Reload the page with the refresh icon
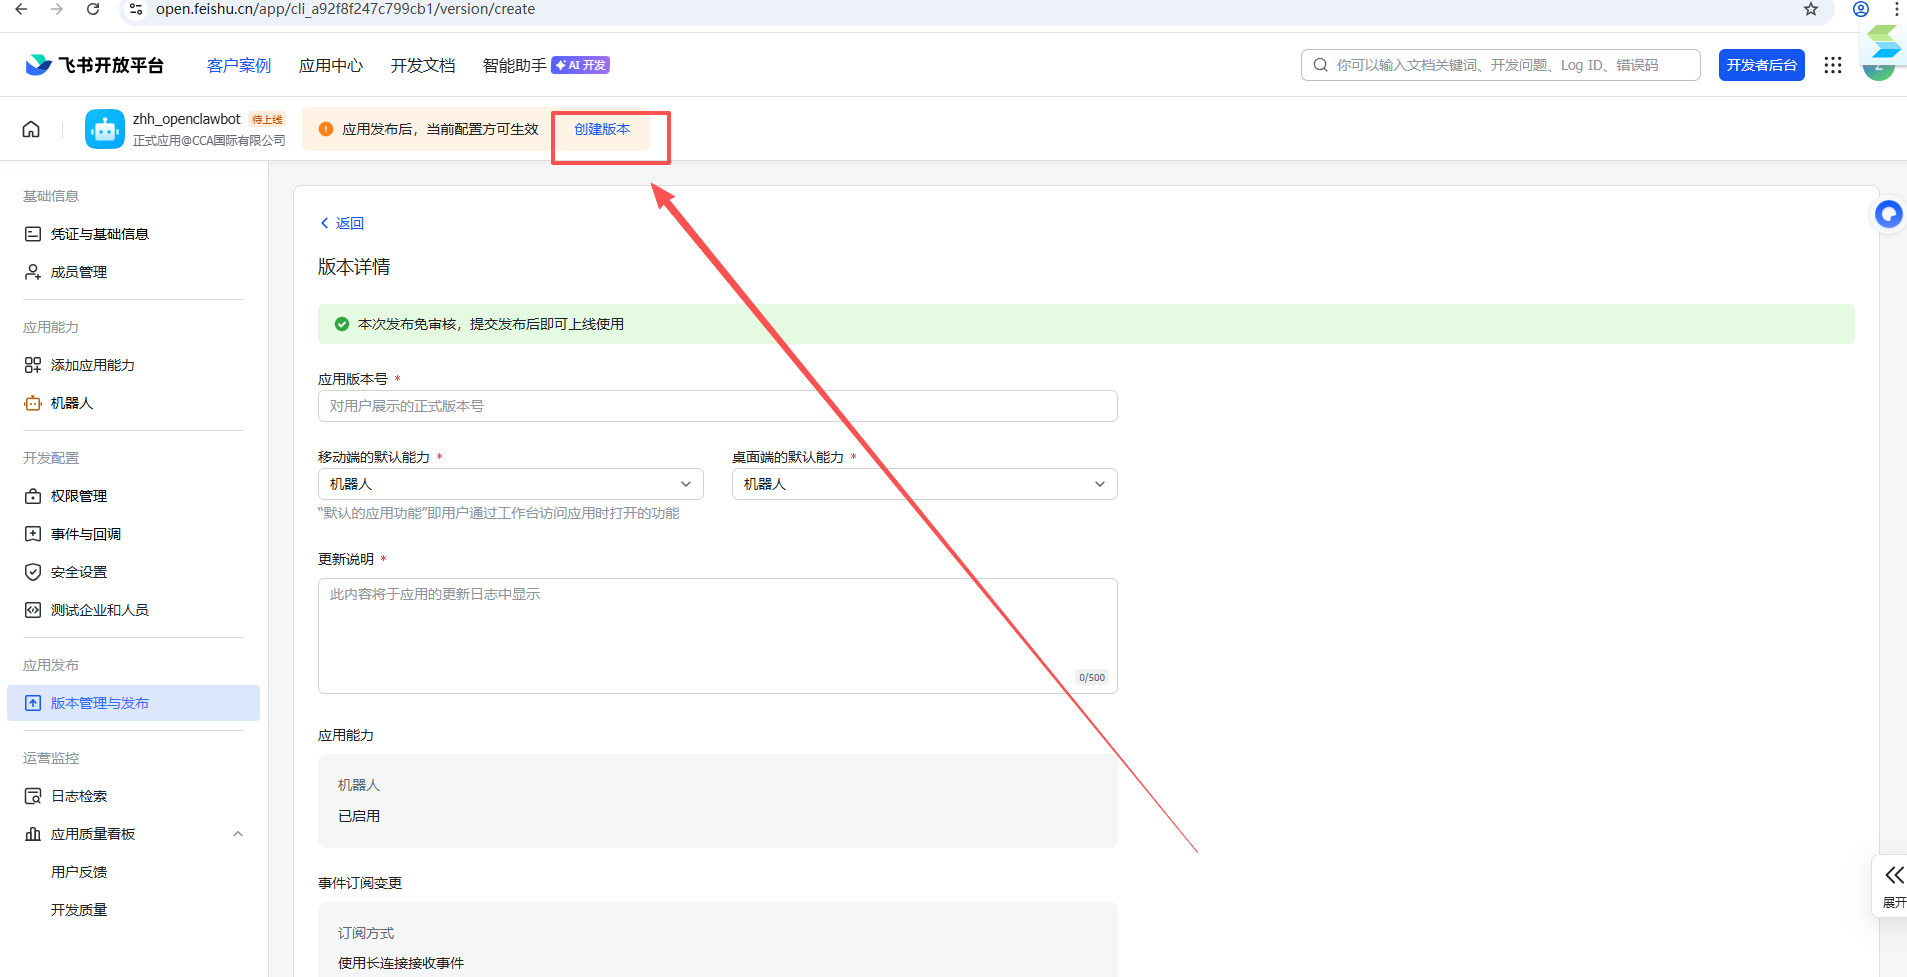1907x977 pixels. point(93,9)
